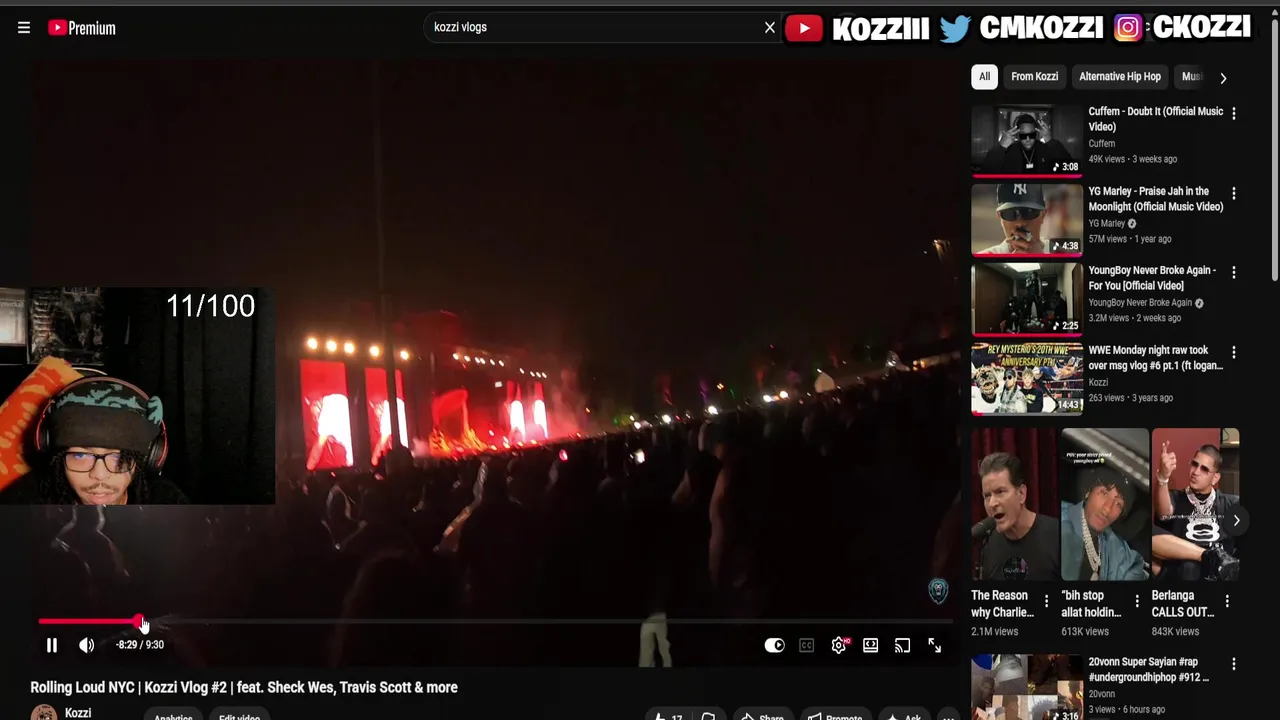This screenshot has height=720, width=1280.
Task: Select the From Kozzi filter chip
Action: coord(1034,77)
